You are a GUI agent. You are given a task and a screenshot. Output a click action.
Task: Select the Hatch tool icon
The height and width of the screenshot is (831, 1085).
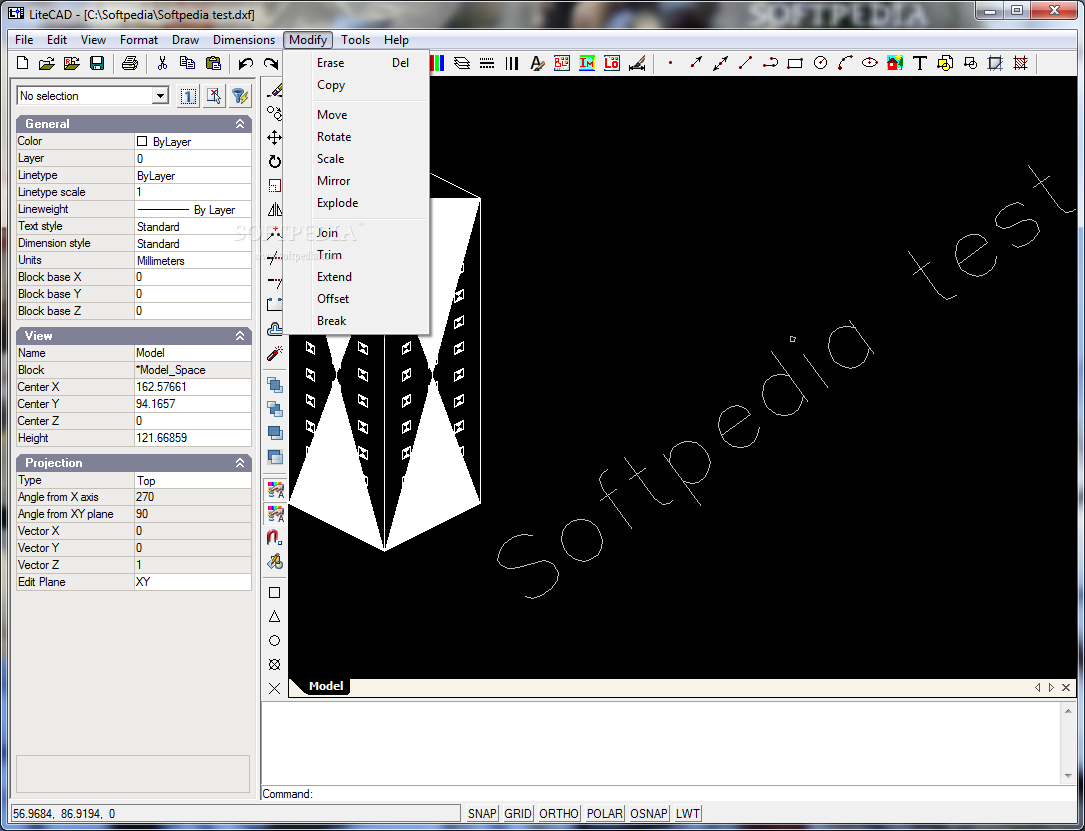[x=1020, y=64]
